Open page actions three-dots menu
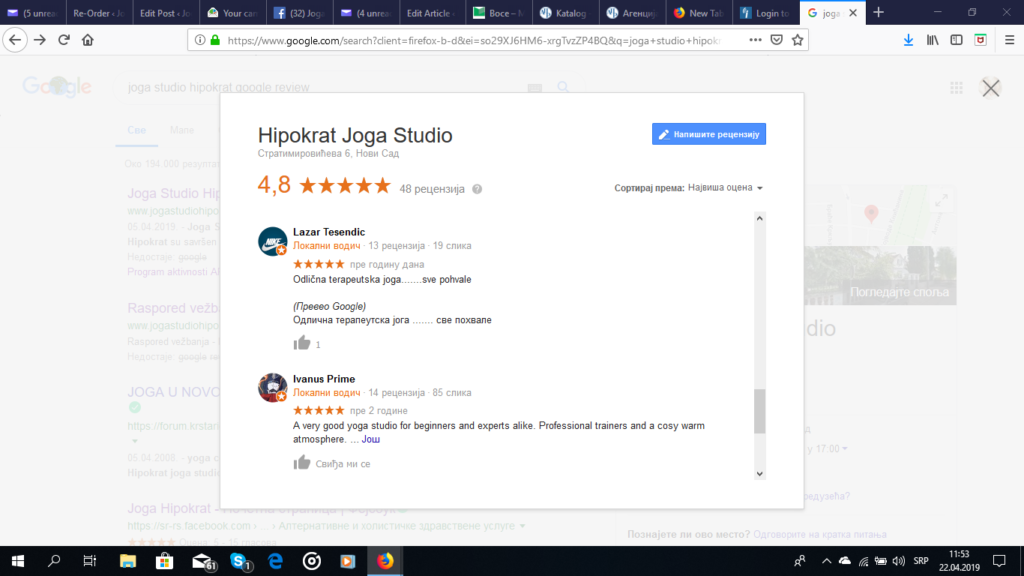 755,40
